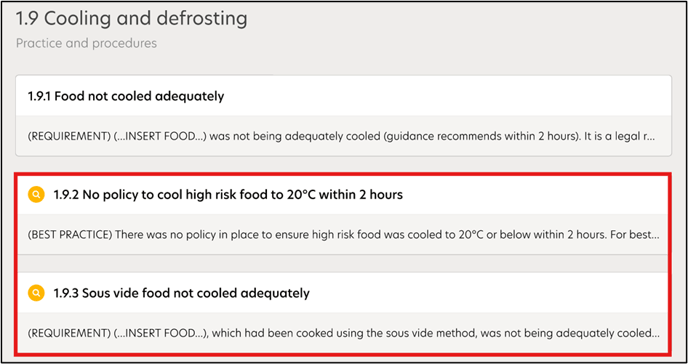
Task: Click the INSERT FOOD placeholder in item 1.9.3
Action: (161, 333)
